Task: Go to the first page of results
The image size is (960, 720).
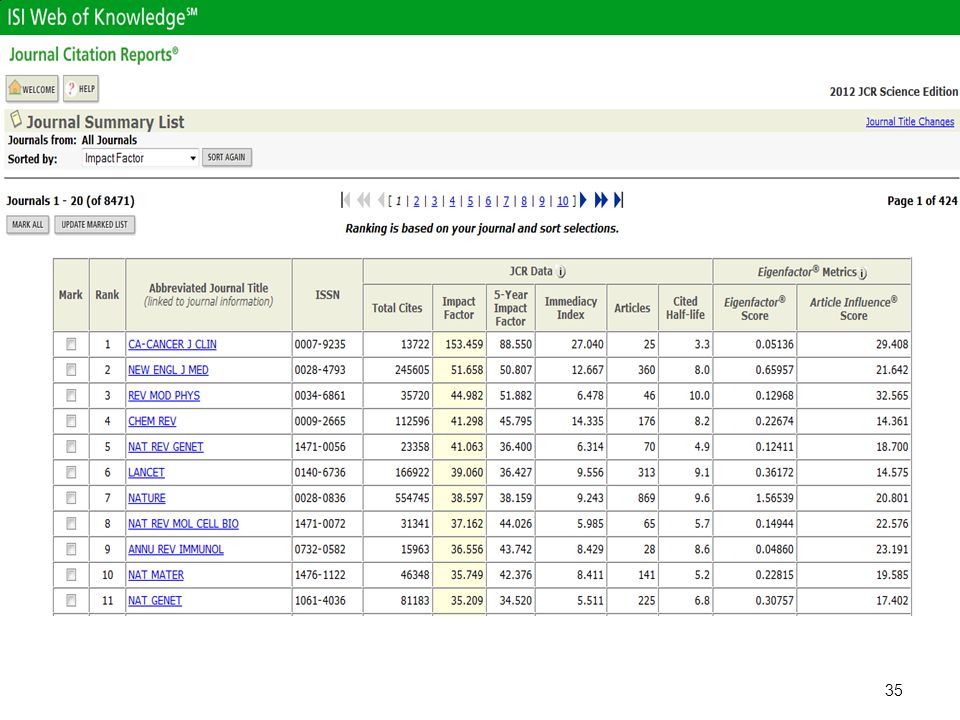Action: pyautogui.click(x=346, y=200)
